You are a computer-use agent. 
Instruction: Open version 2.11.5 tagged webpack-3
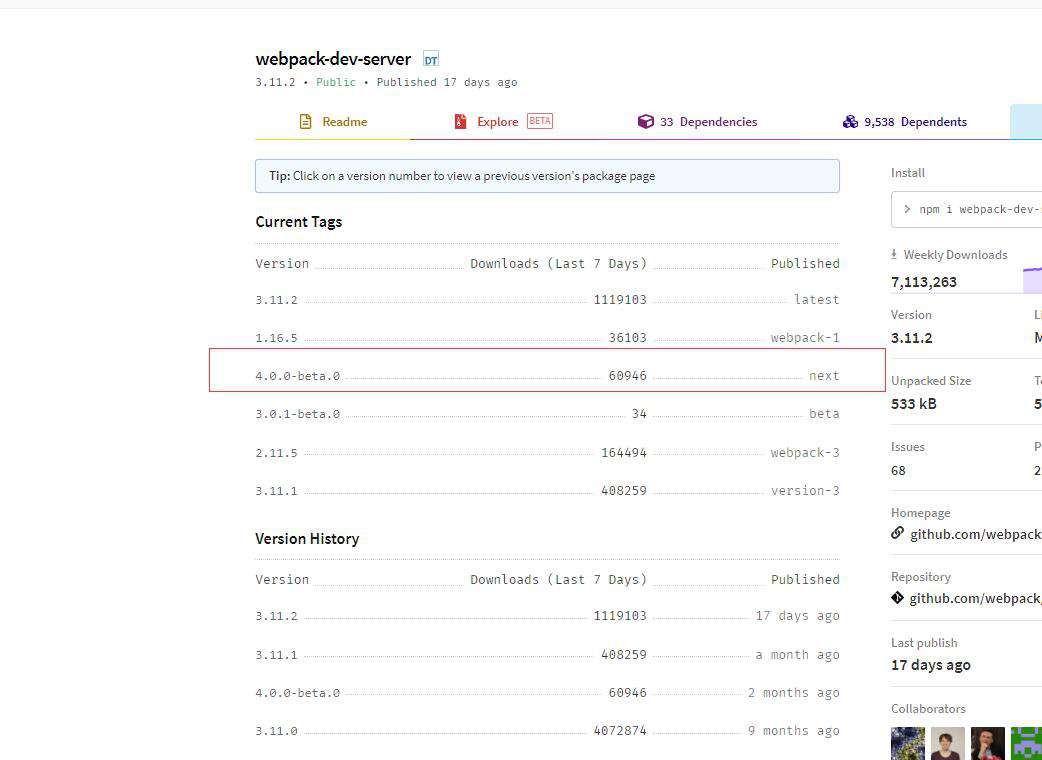click(276, 453)
